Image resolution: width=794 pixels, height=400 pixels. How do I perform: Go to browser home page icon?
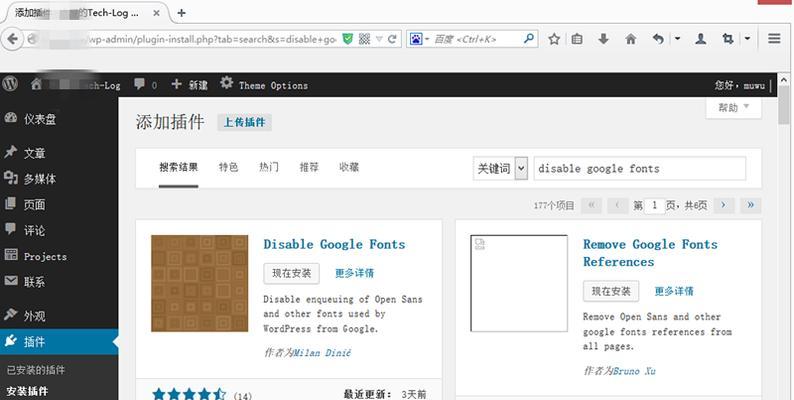[630, 39]
